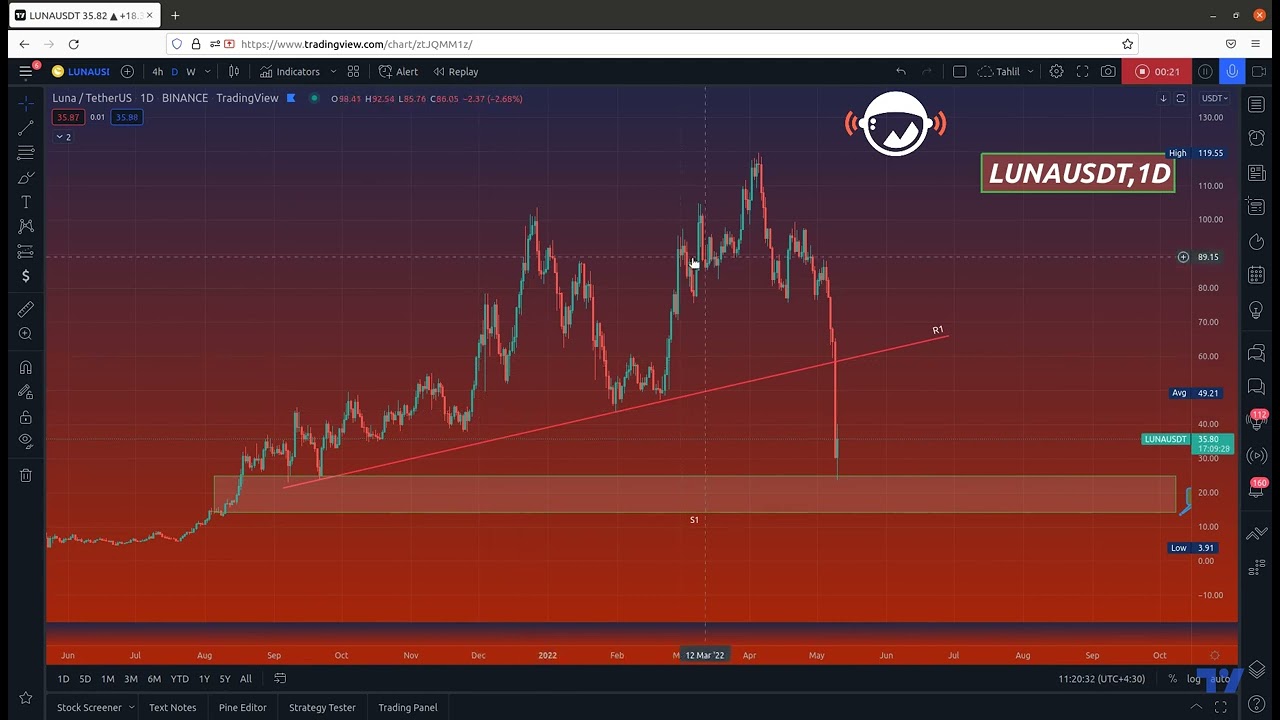Set the date range to YTD

pos(179,679)
